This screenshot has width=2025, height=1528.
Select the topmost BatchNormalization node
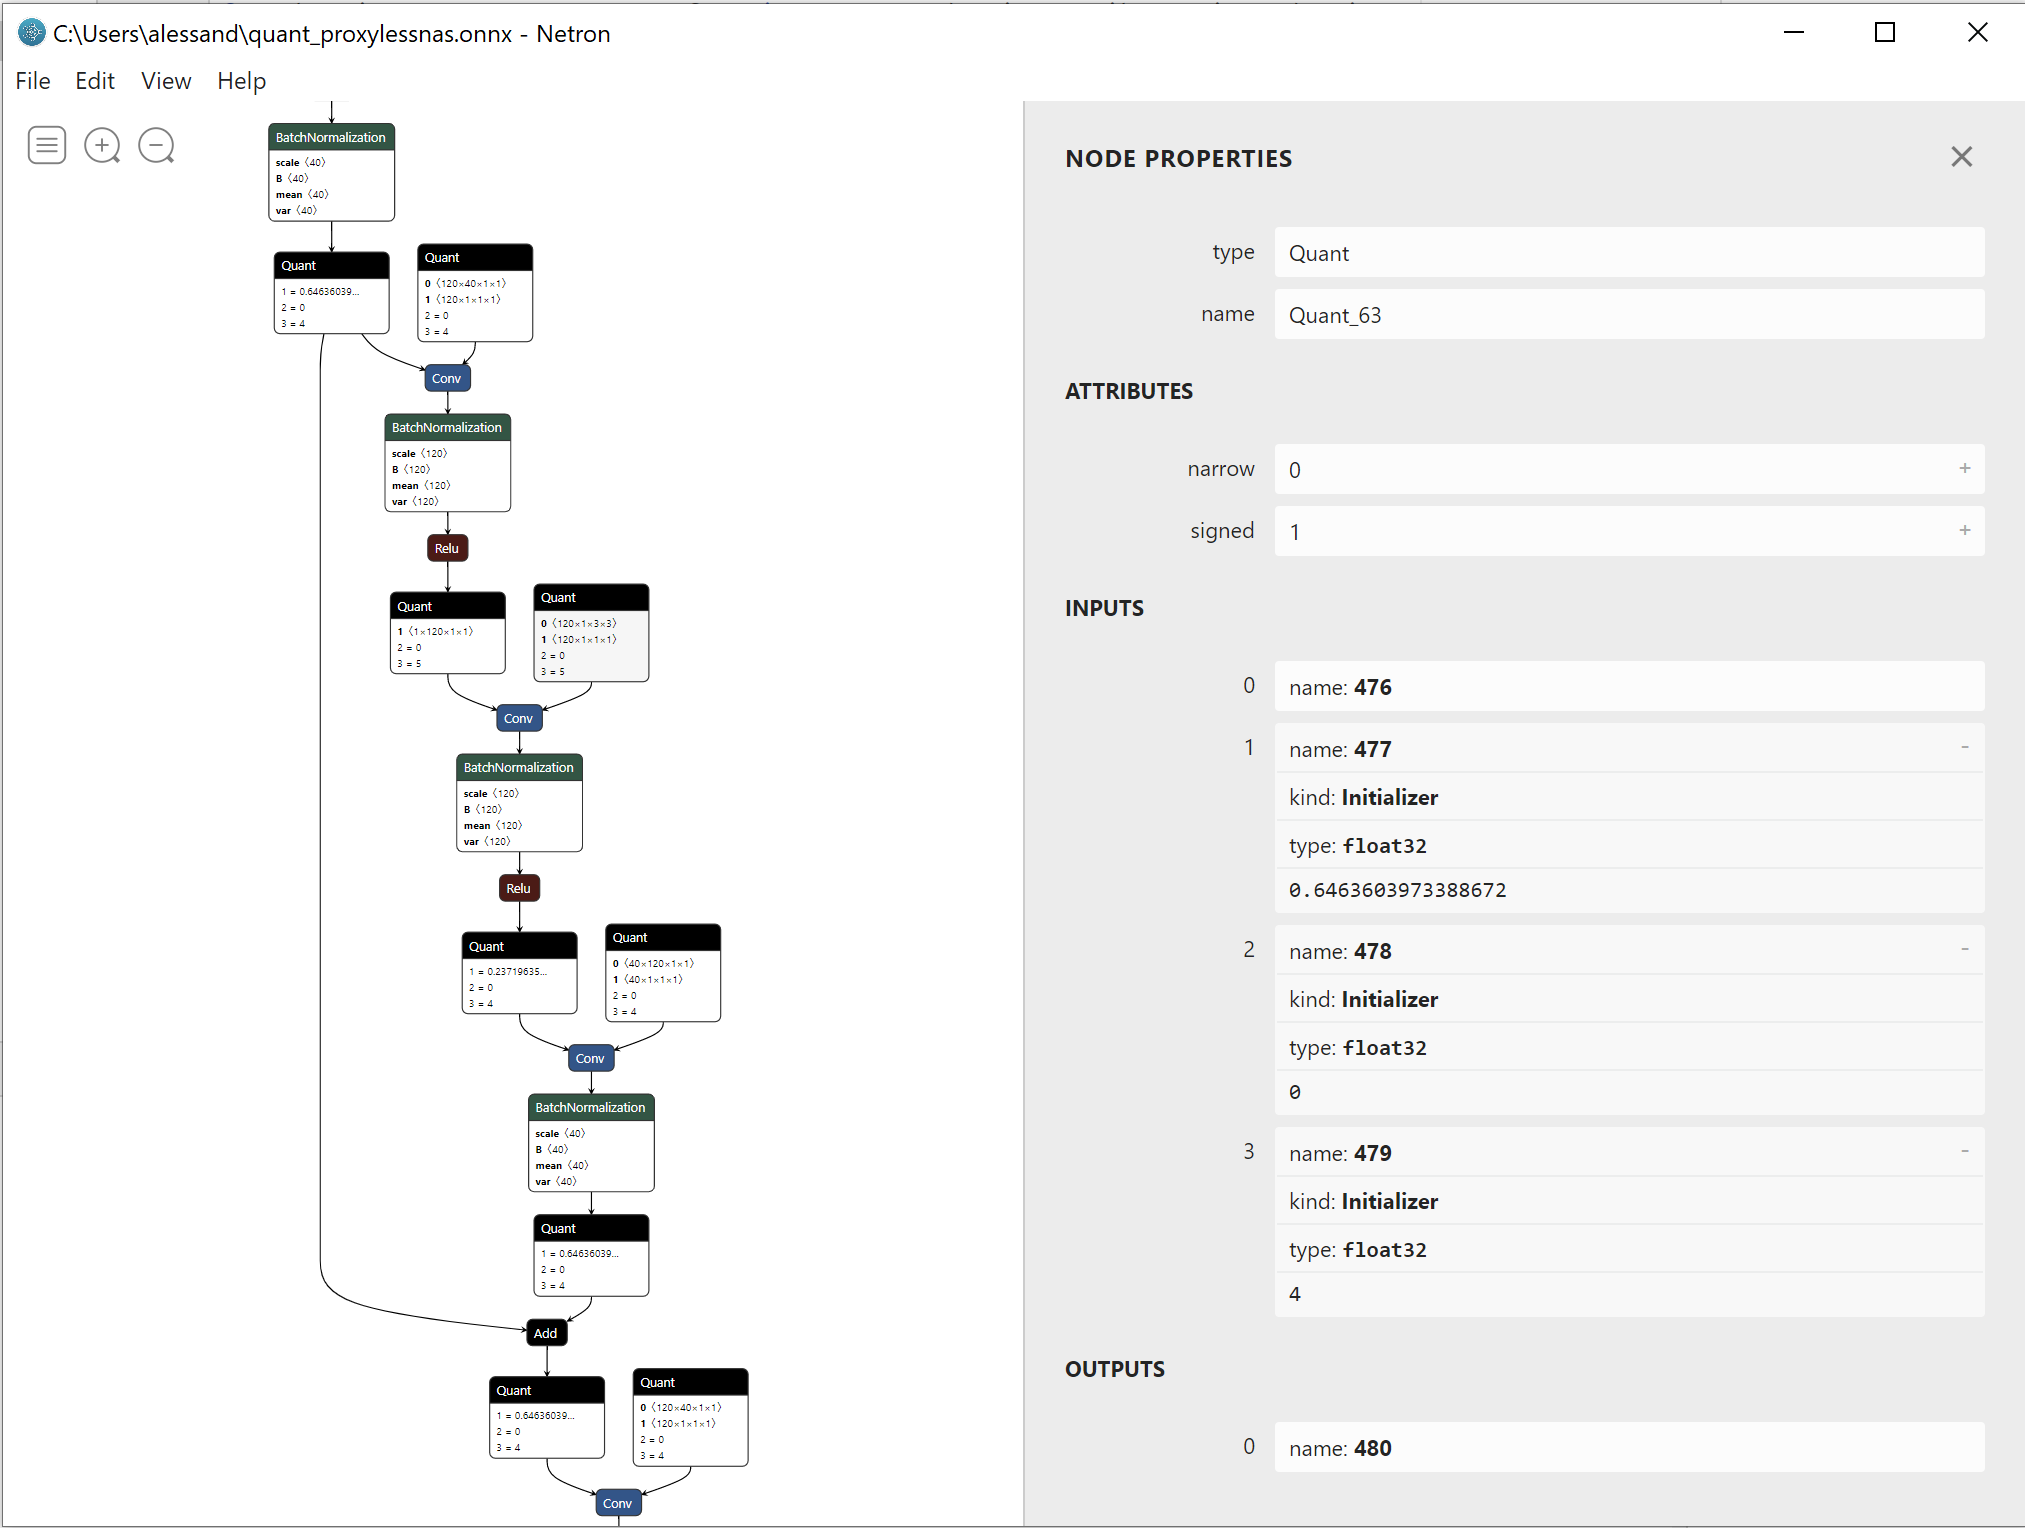click(x=331, y=137)
